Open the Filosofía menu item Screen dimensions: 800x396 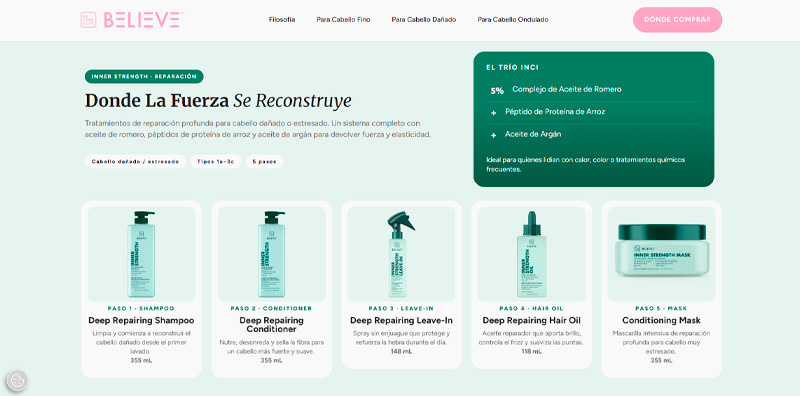[x=282, y=20]
